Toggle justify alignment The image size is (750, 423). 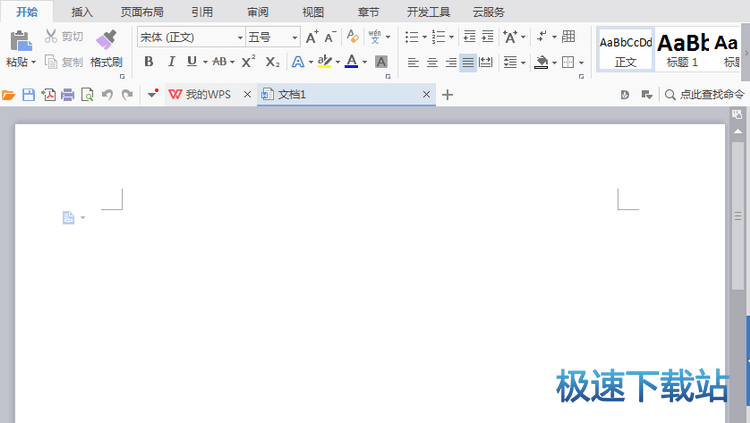click(x=468, y=62)
